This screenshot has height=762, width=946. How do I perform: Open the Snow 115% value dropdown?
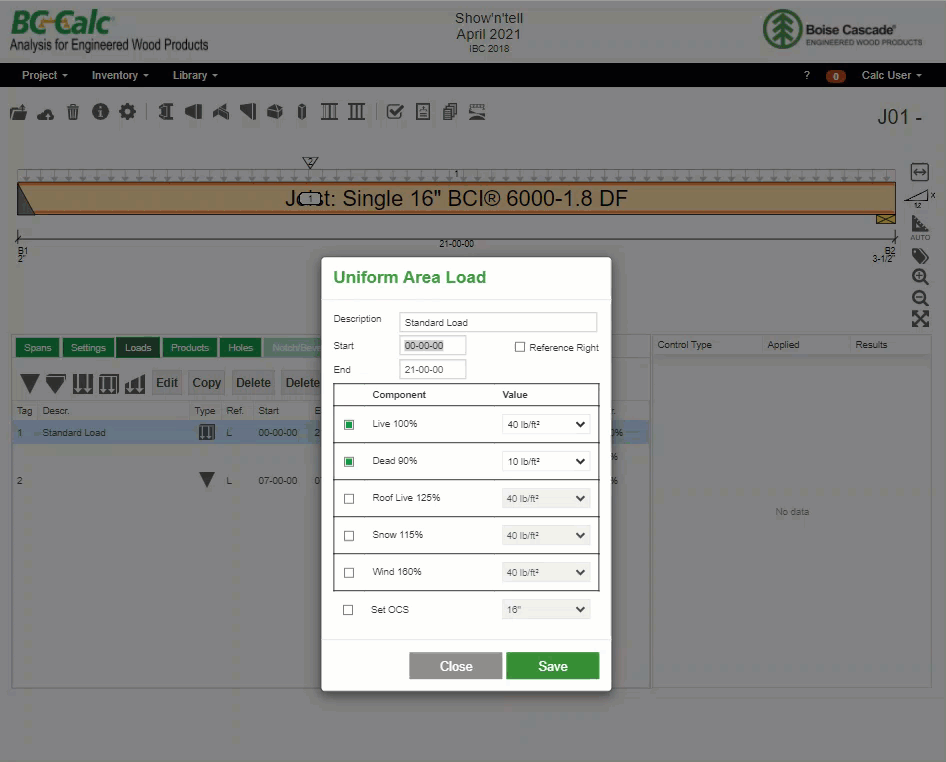pos(546,535)
